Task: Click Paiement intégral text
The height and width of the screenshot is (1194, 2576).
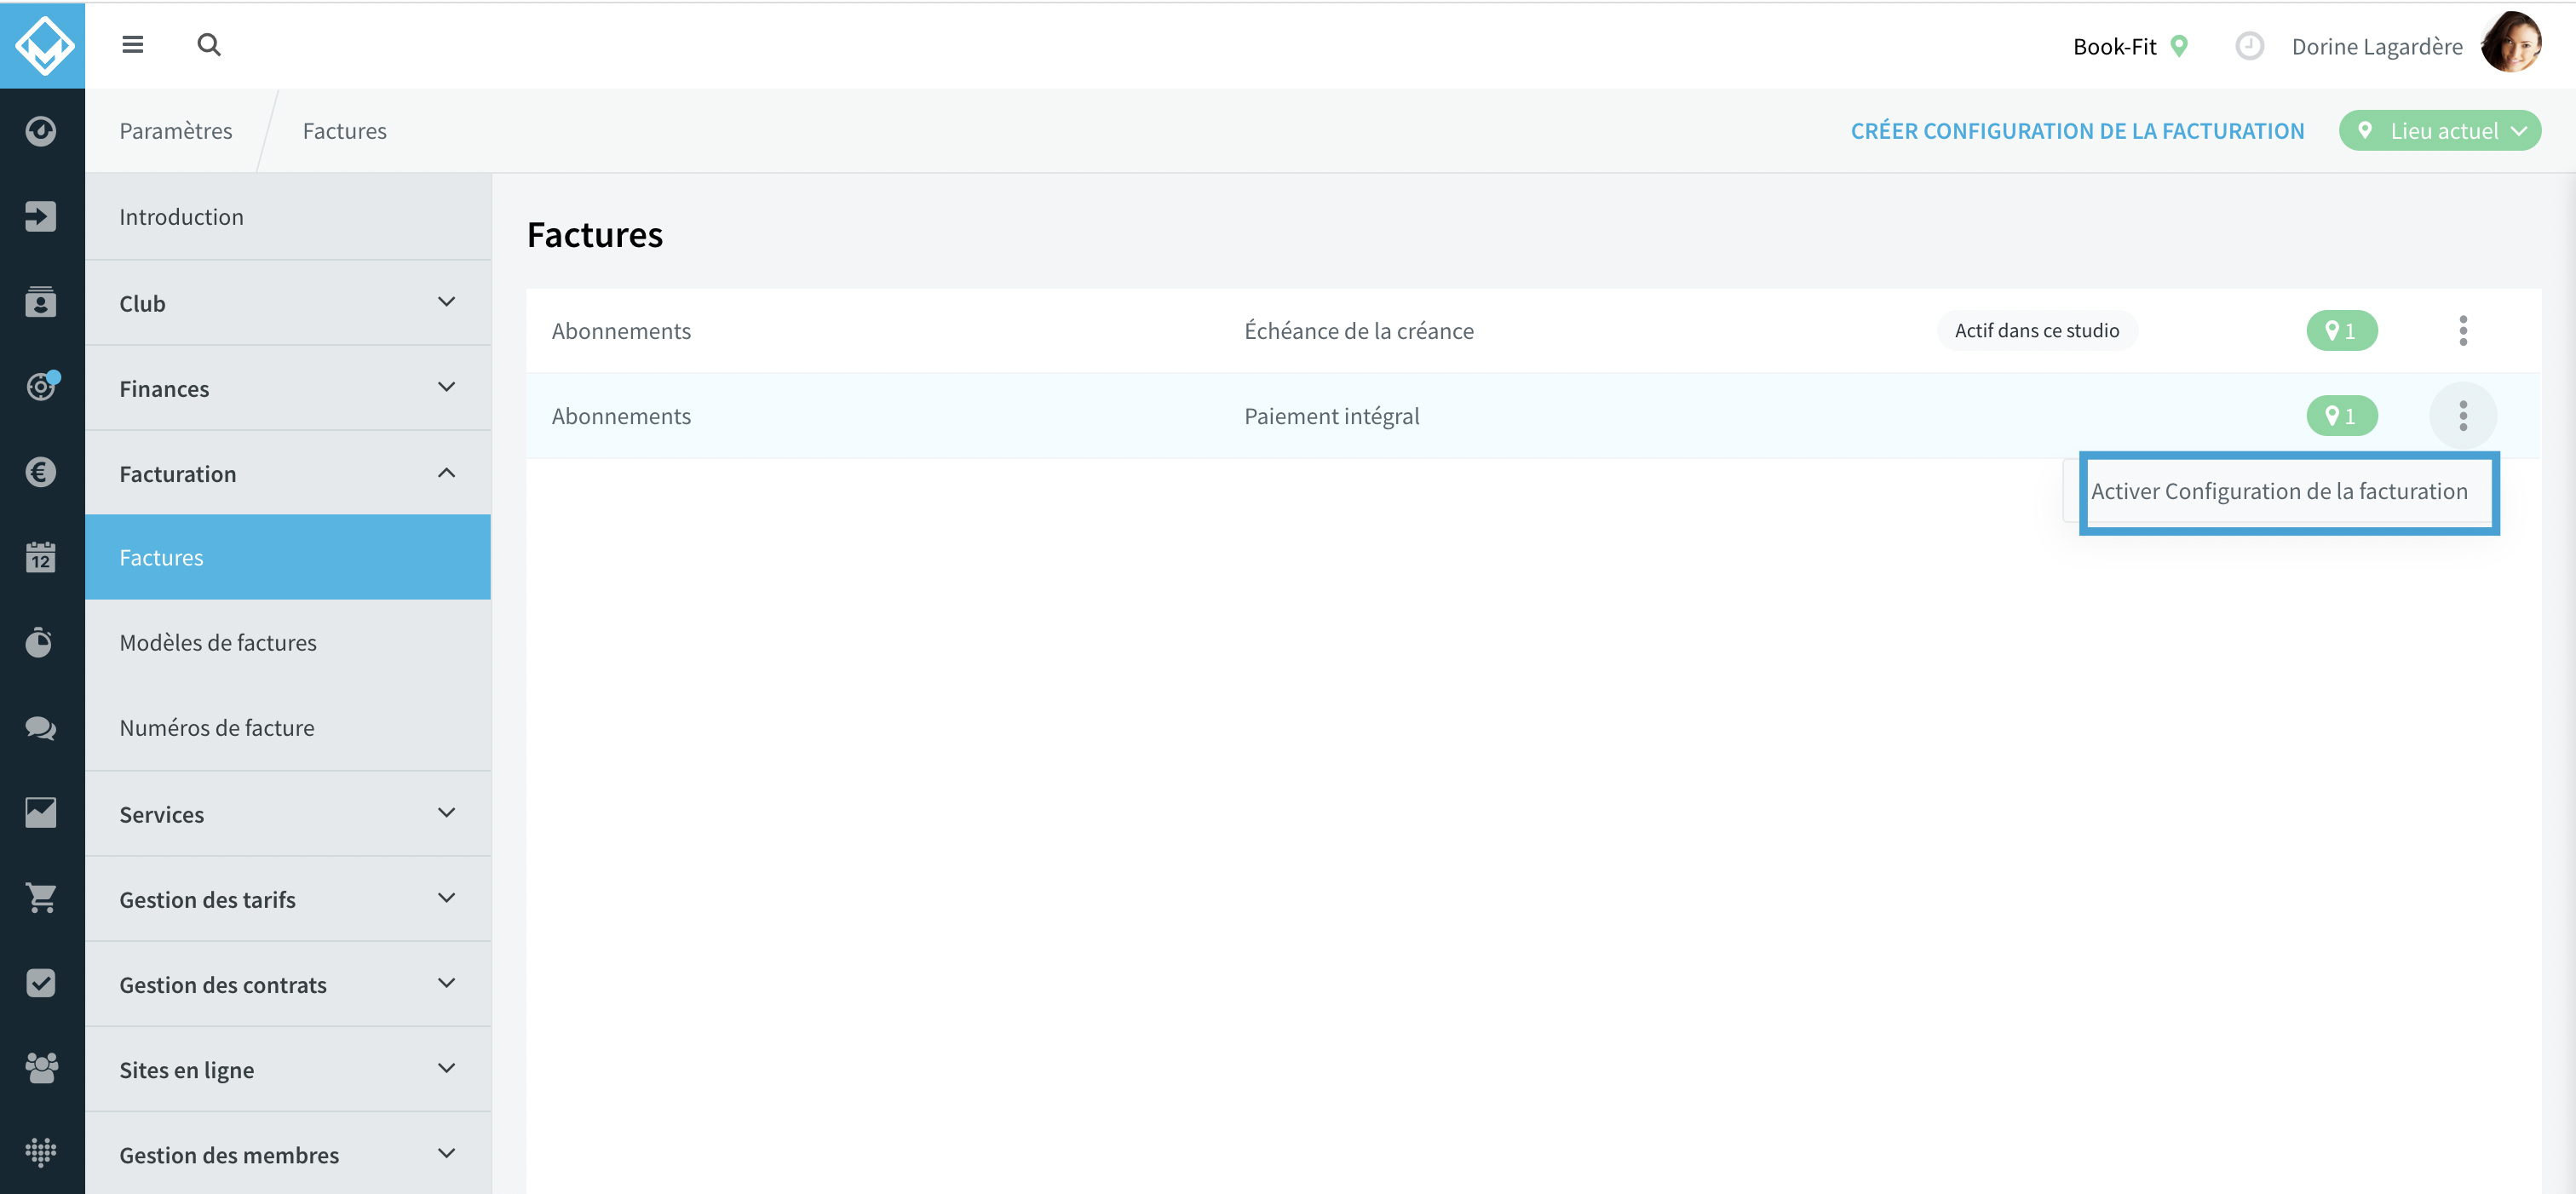Action: pos(1332,416)
